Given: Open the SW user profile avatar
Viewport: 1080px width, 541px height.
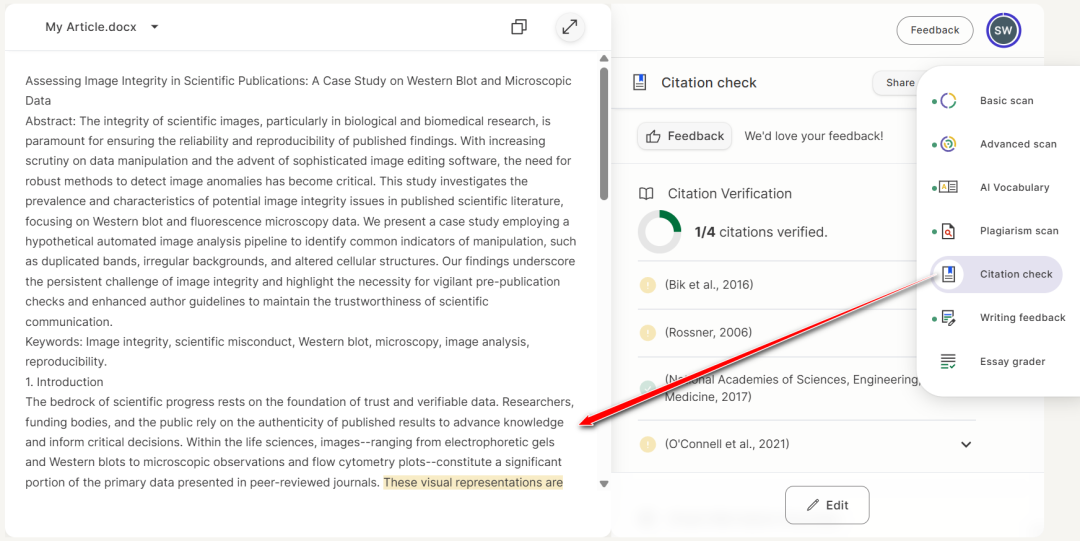Looking at the screenshot, I should 1003,31.
